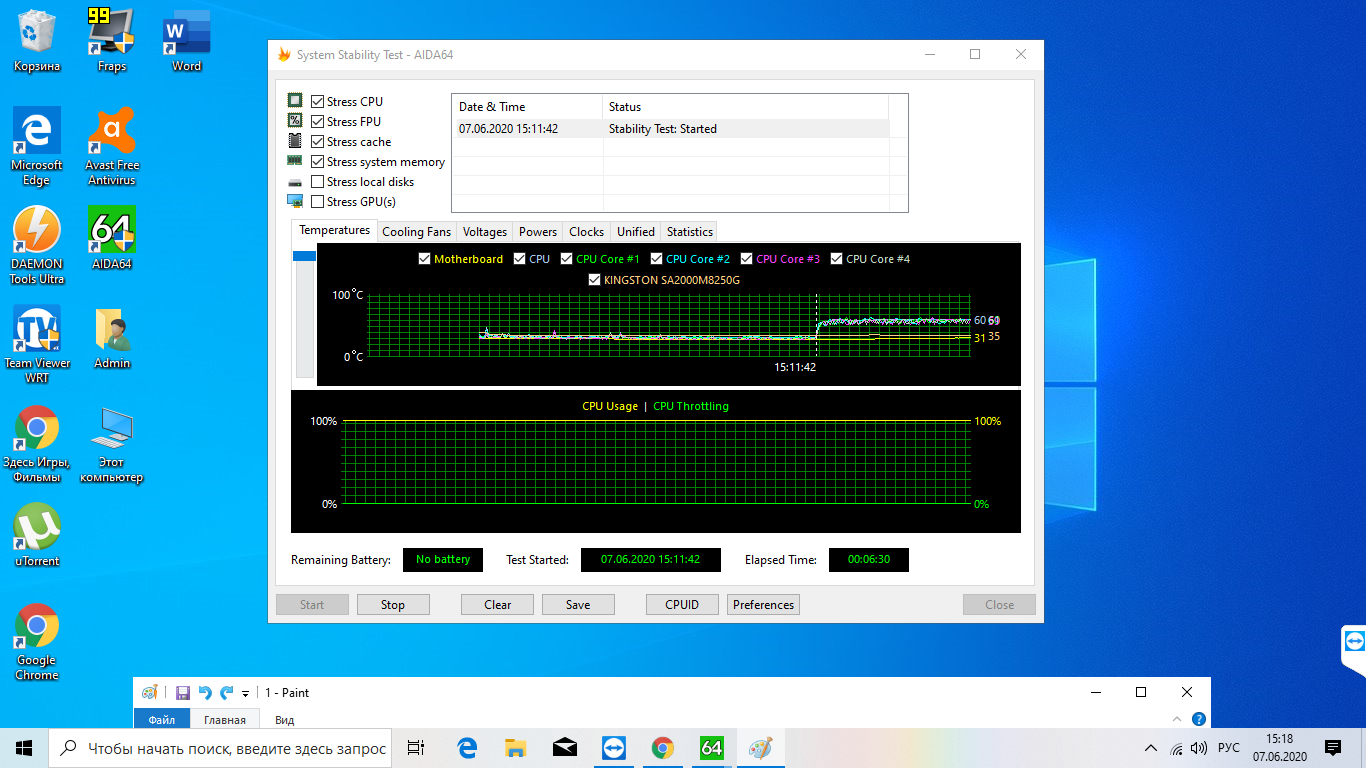1366x768 pixels.
Task: Switch to TeamViewer on the taskbar
Action: pyautogui.click(x=613, y=748)
